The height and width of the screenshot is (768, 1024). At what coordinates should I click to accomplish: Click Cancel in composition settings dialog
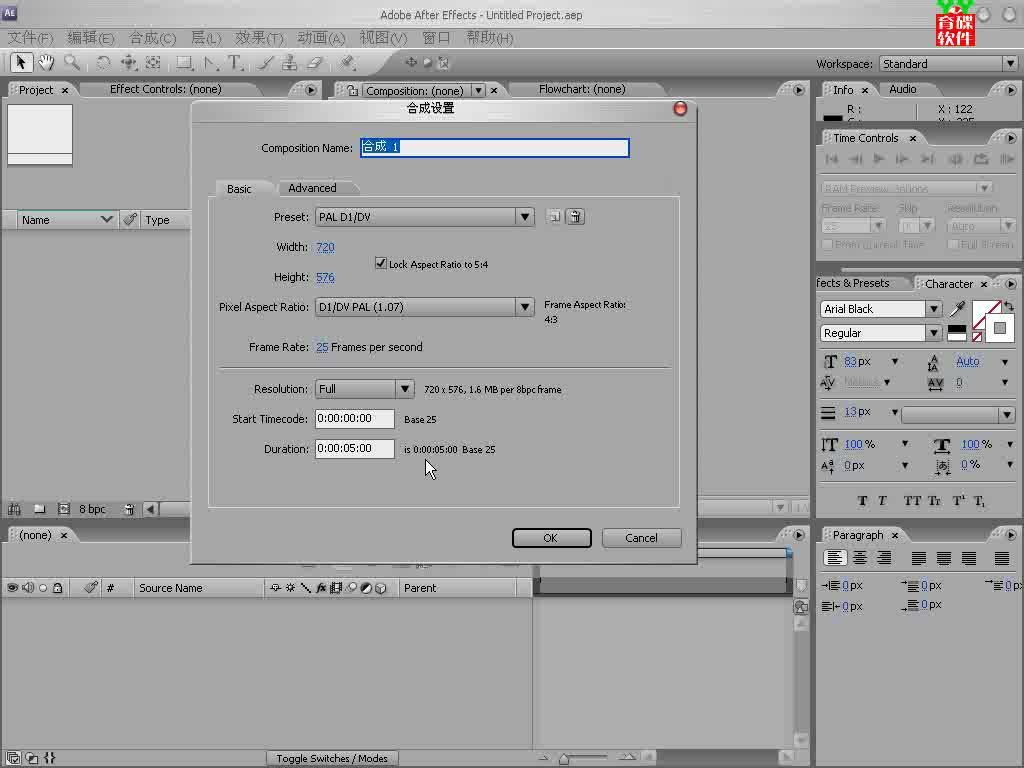pos(641,537)
